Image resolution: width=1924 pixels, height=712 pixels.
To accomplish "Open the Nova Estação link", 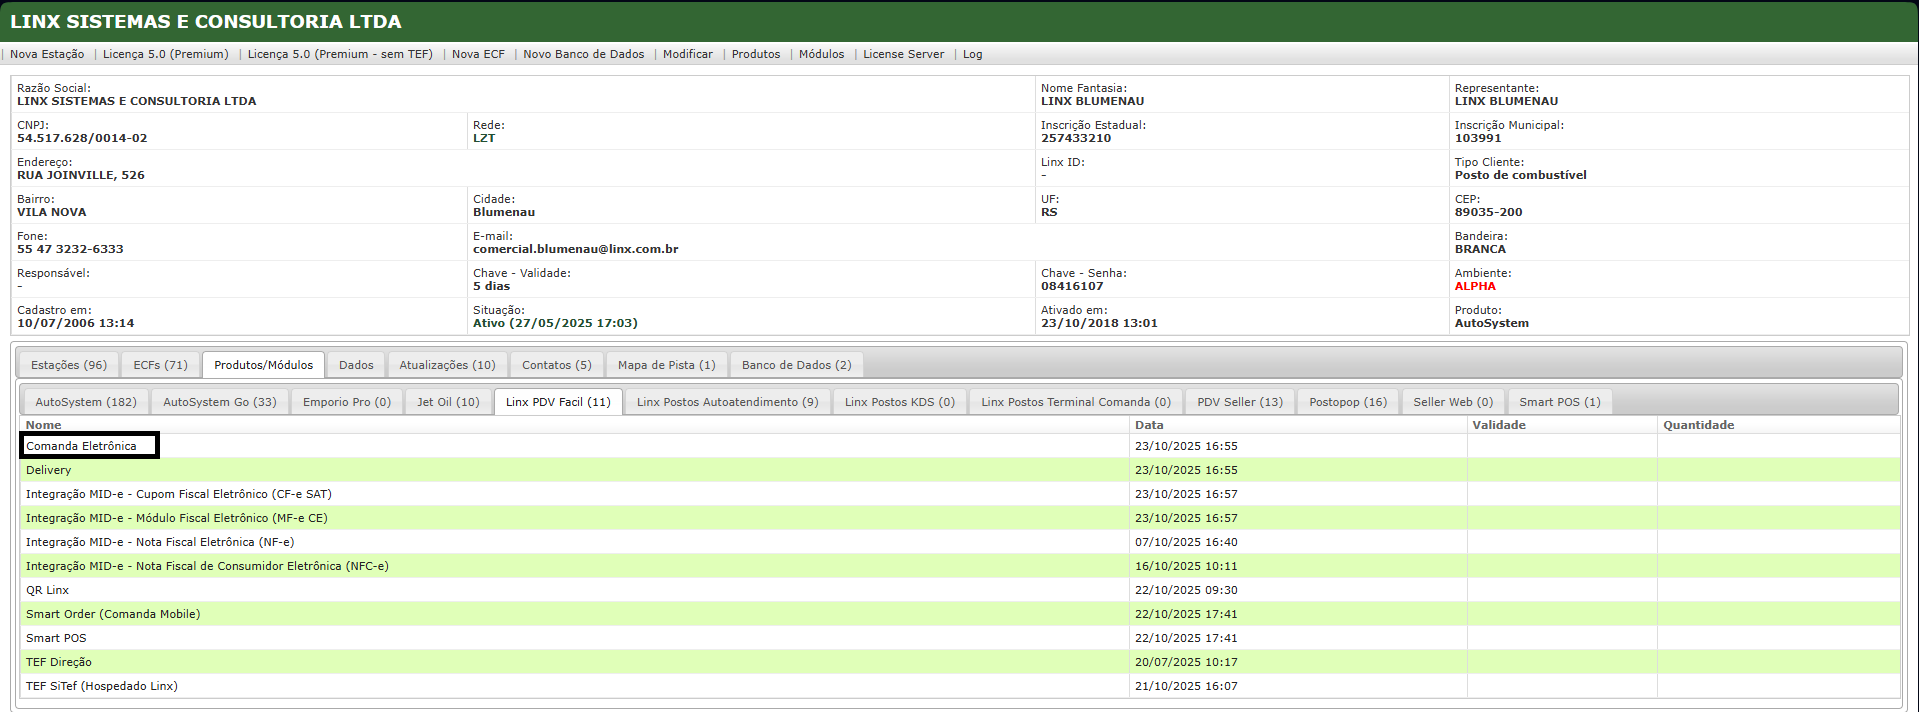I will [x=47, y=54].
